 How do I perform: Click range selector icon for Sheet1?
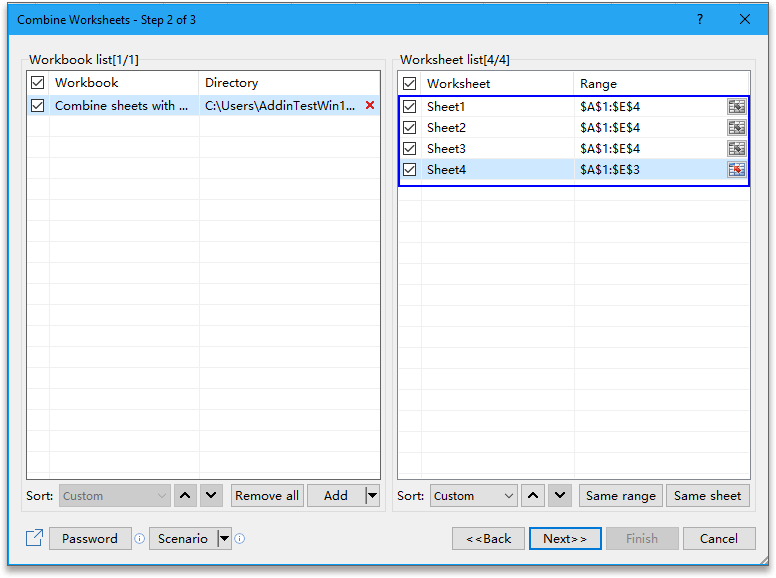pyautogui.click(x=736, y=106)
